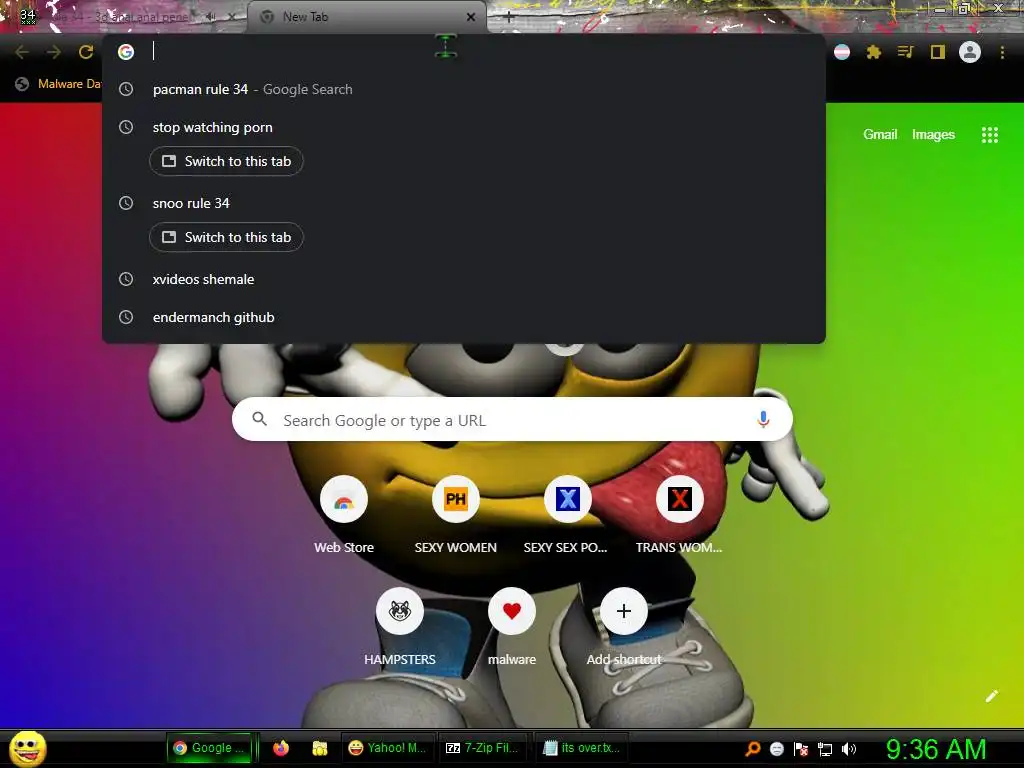Click the clock icon beside 'pacman rule 34'

126,89
